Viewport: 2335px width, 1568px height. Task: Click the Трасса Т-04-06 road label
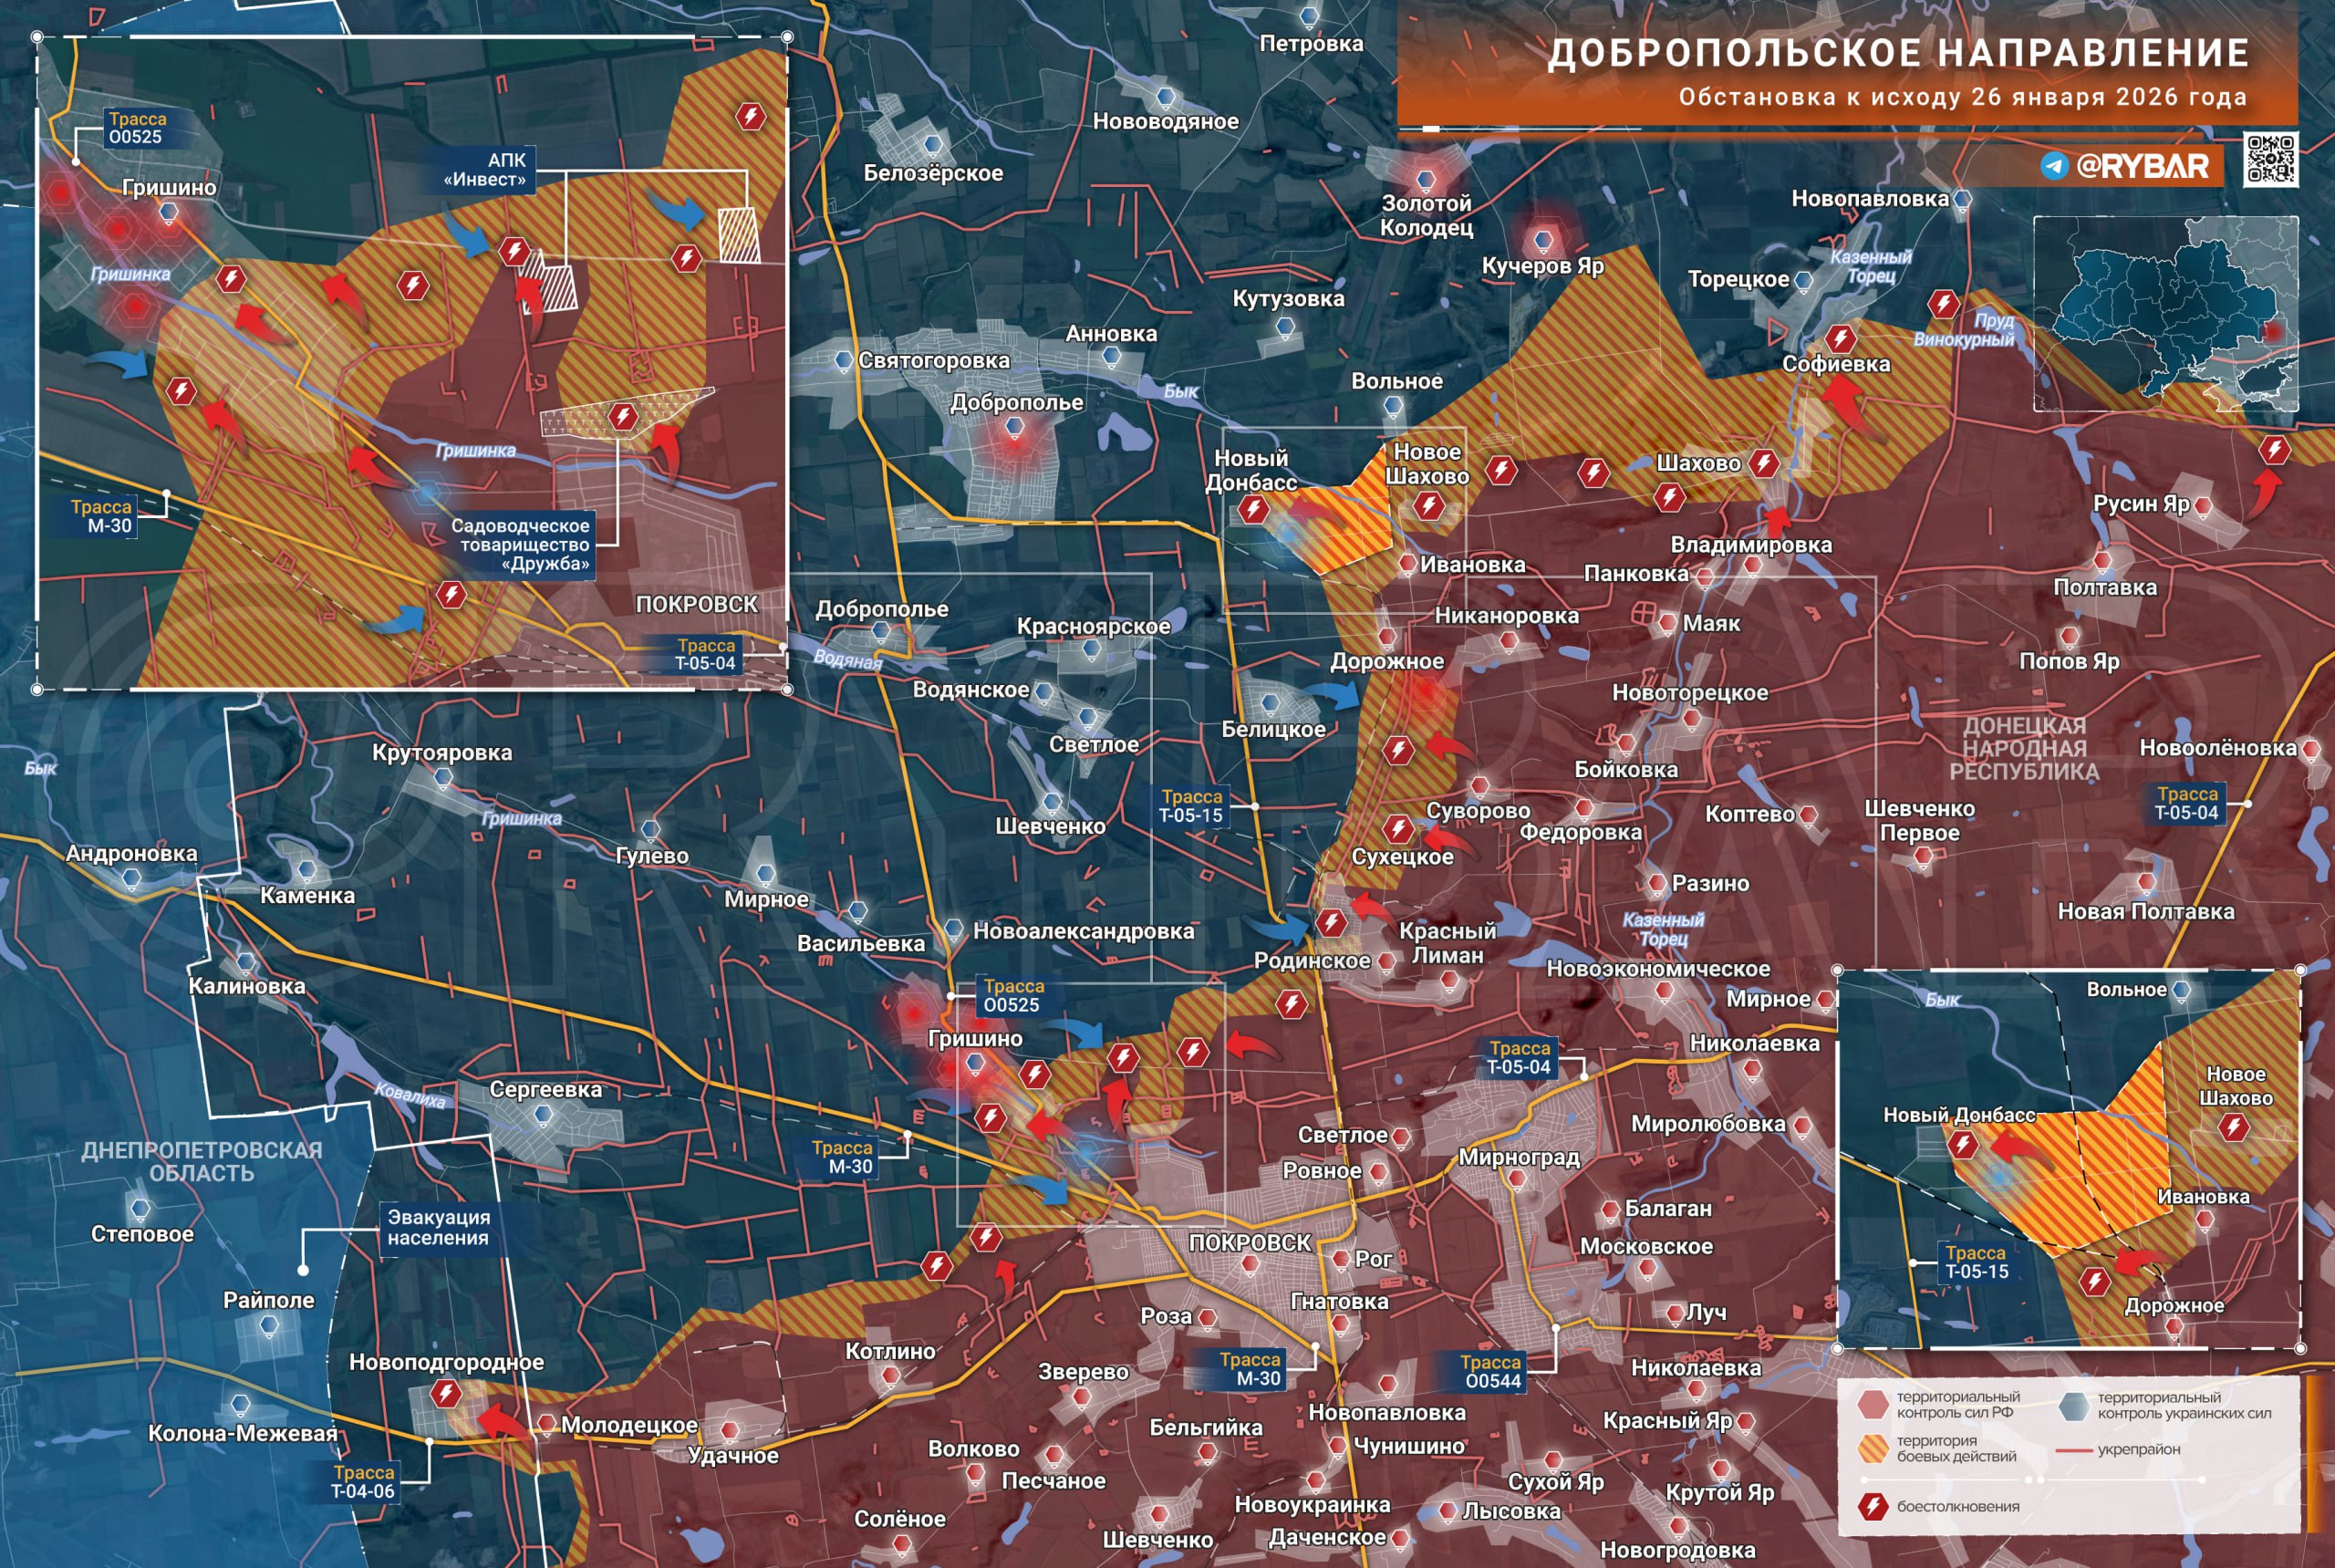pos(363,1481)
